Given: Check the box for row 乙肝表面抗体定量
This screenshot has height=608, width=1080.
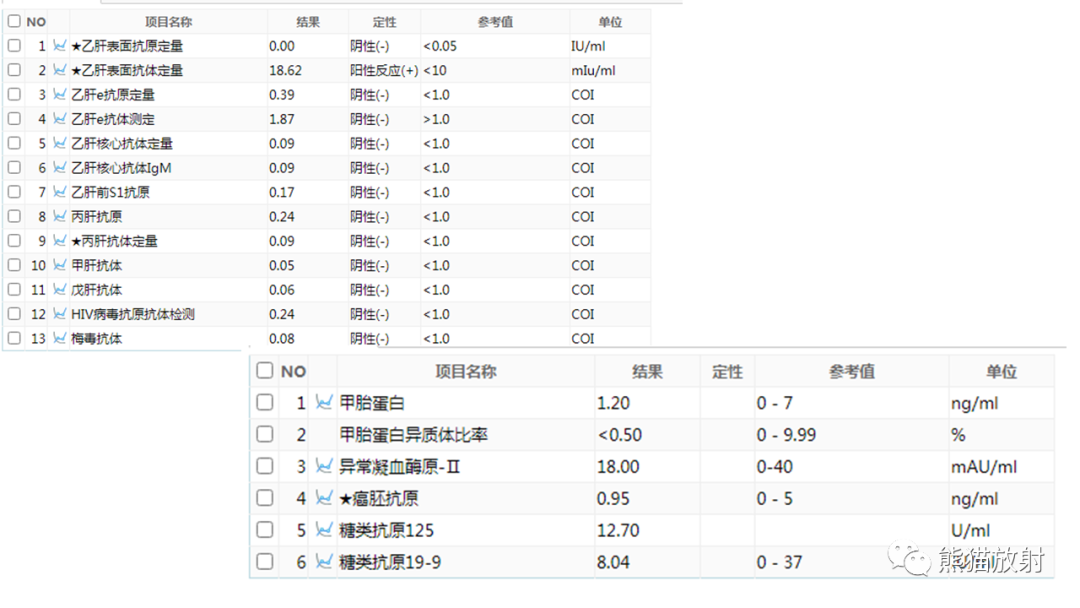Looking at the screenshot, I should [14, 70].
